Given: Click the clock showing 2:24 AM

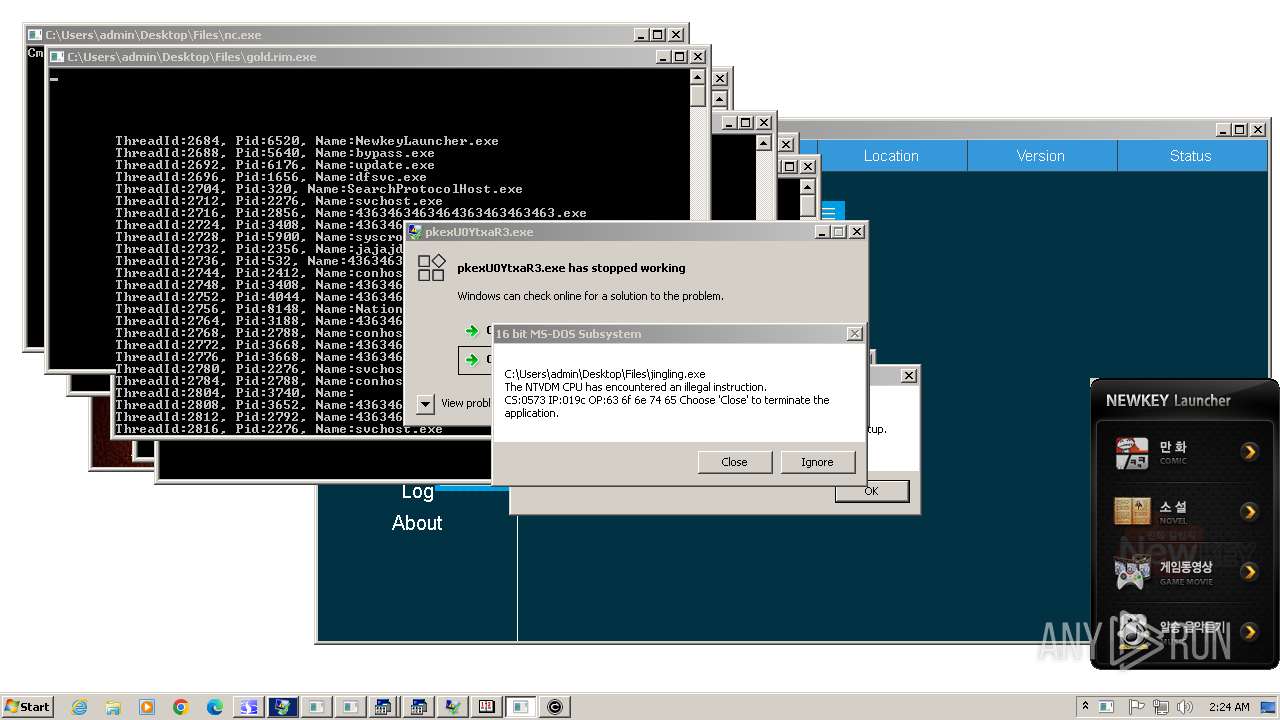Looking at the screenshot, I should (1229, 706).
